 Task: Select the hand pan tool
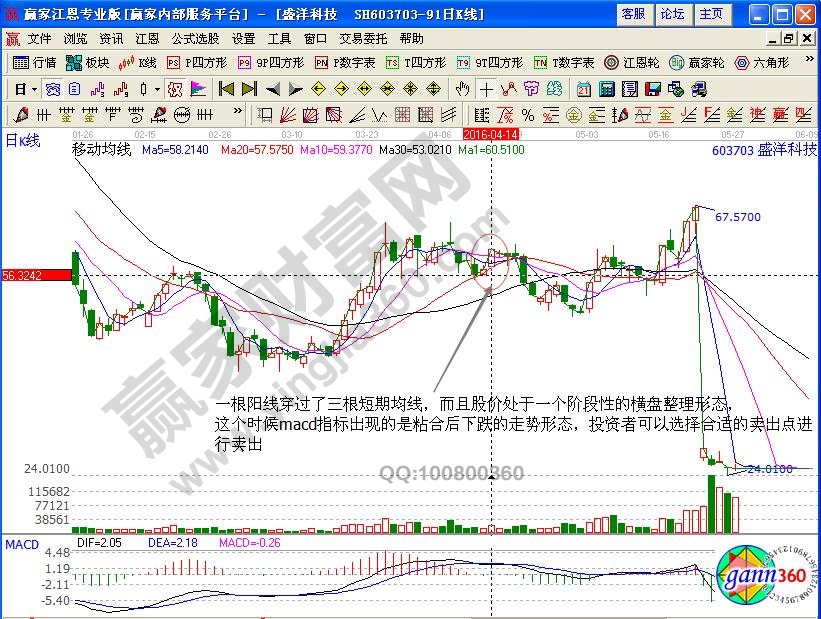[x=463, y=88]
